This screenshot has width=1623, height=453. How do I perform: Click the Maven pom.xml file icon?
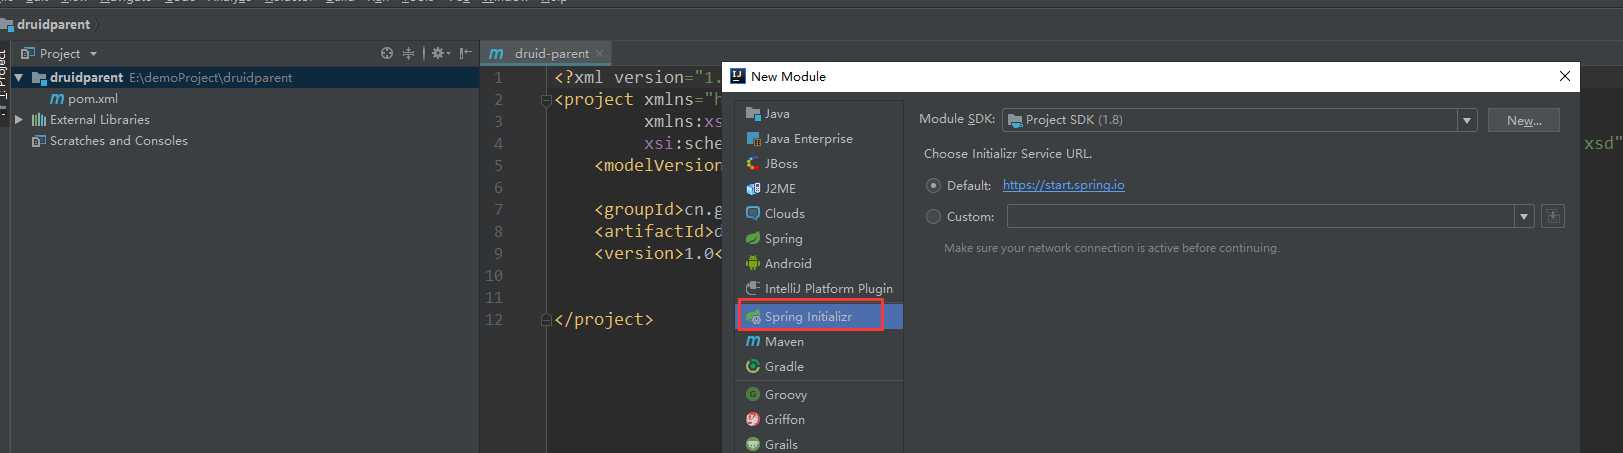[x=57, y=99]
